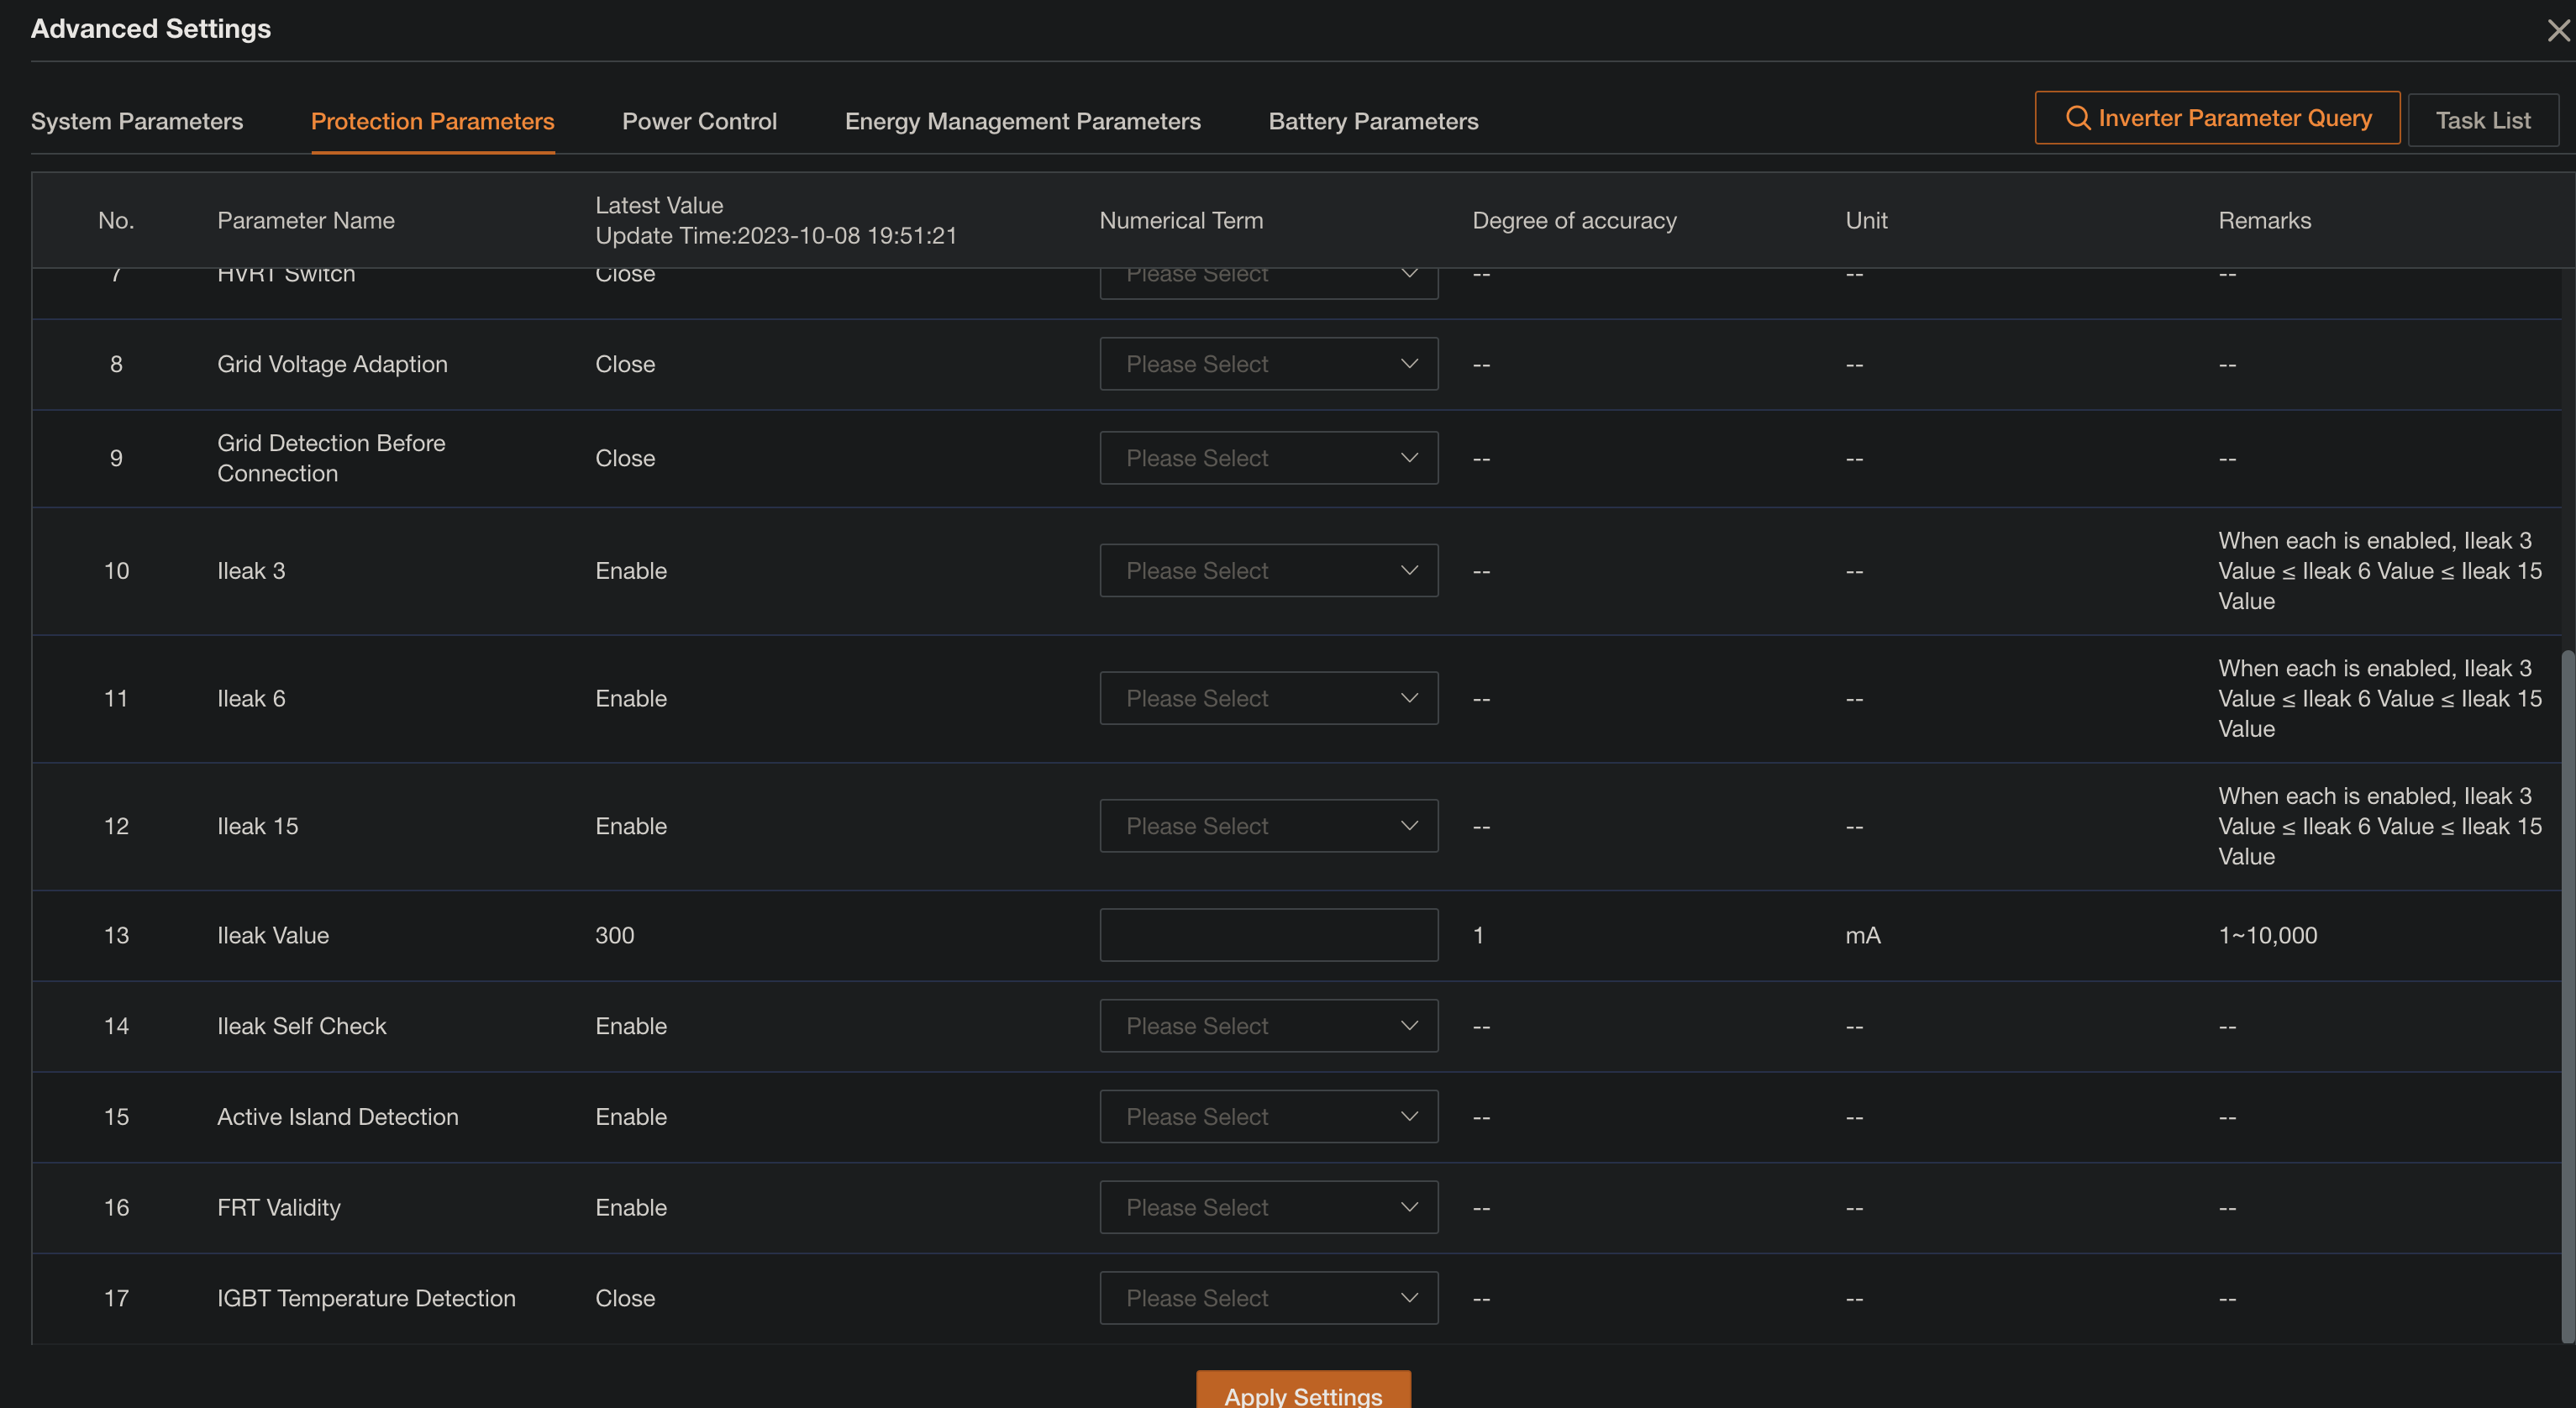Open the Ileak 15 selection dropdown
The image size is (2576, 1408).
pos(1267,825)
